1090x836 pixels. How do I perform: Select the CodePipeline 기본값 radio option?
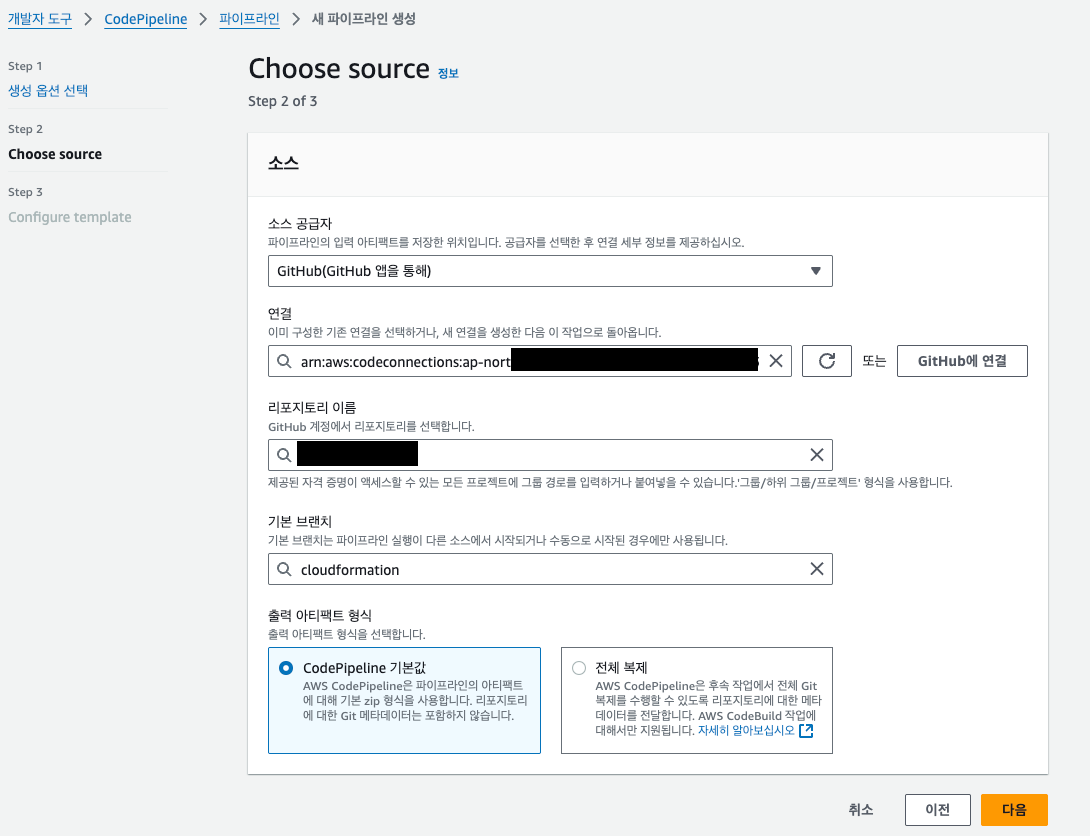click(286, 668)
